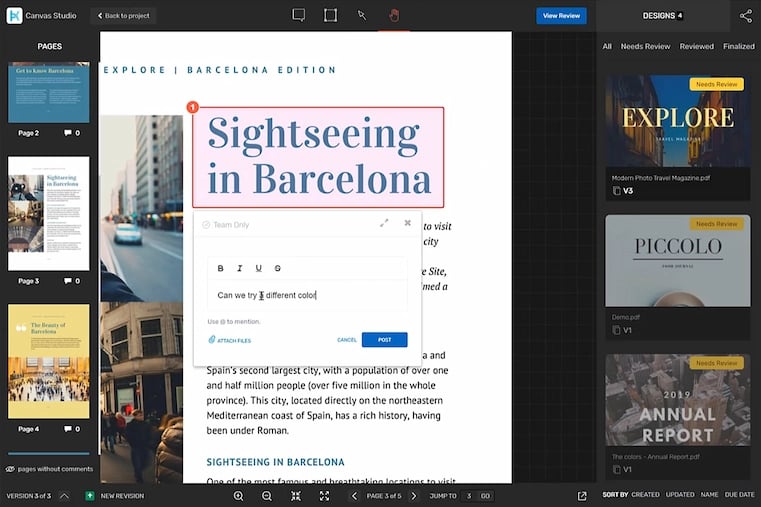Viewport: 761px width, 507px height.
Task: Apply strikethrough formatting in comment
Action: tap(277, 268)
